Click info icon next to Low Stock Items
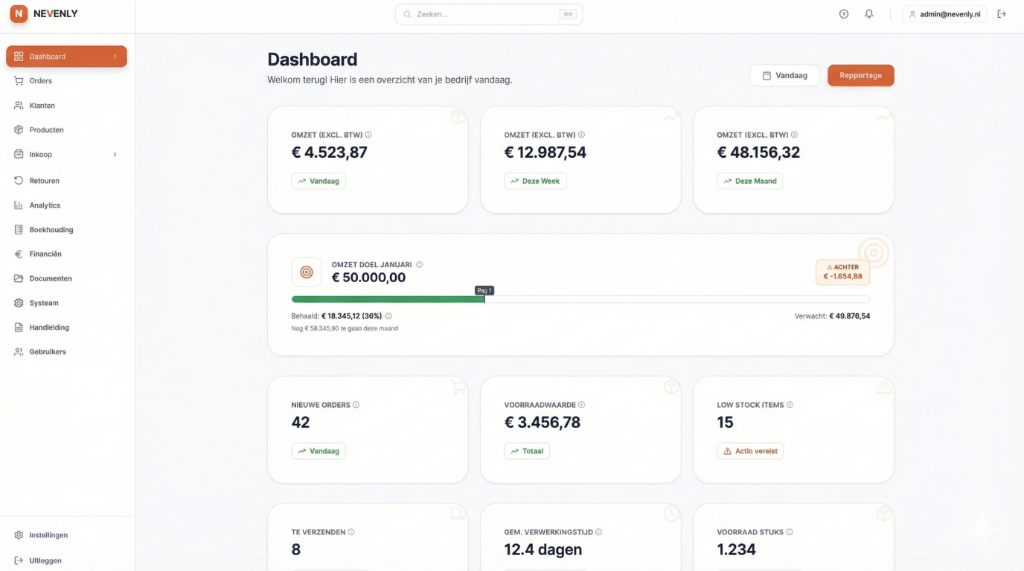Screen dimensions: 1024x571 pos(790,405)
